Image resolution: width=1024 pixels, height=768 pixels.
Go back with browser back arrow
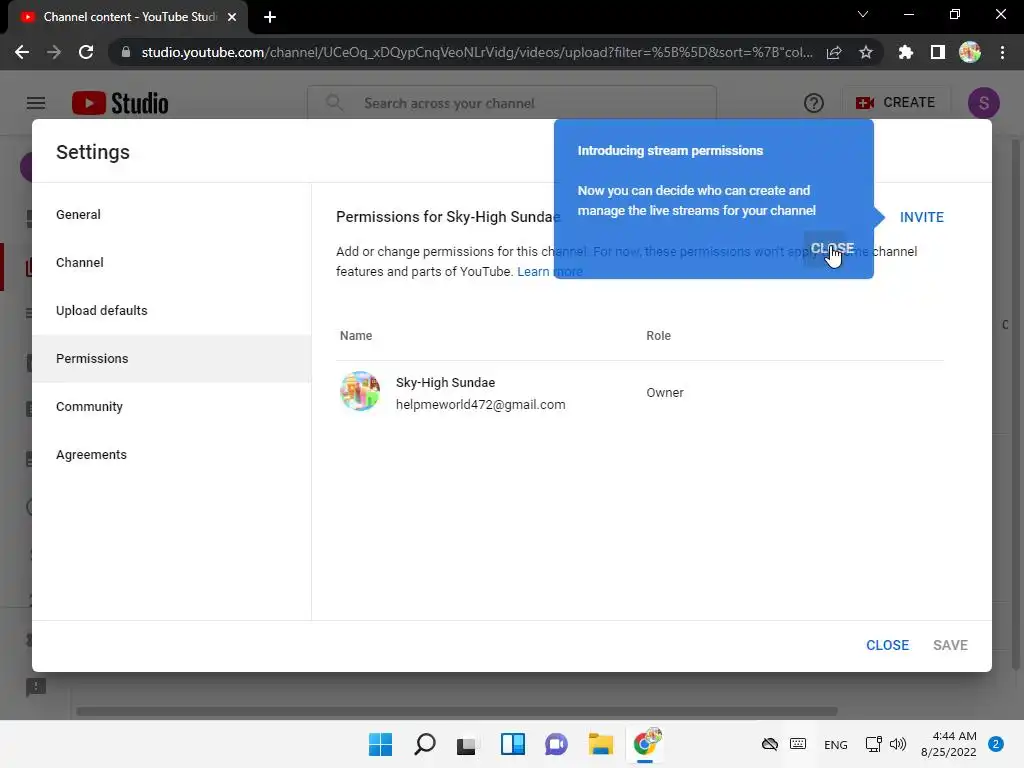tap(22, 52)
